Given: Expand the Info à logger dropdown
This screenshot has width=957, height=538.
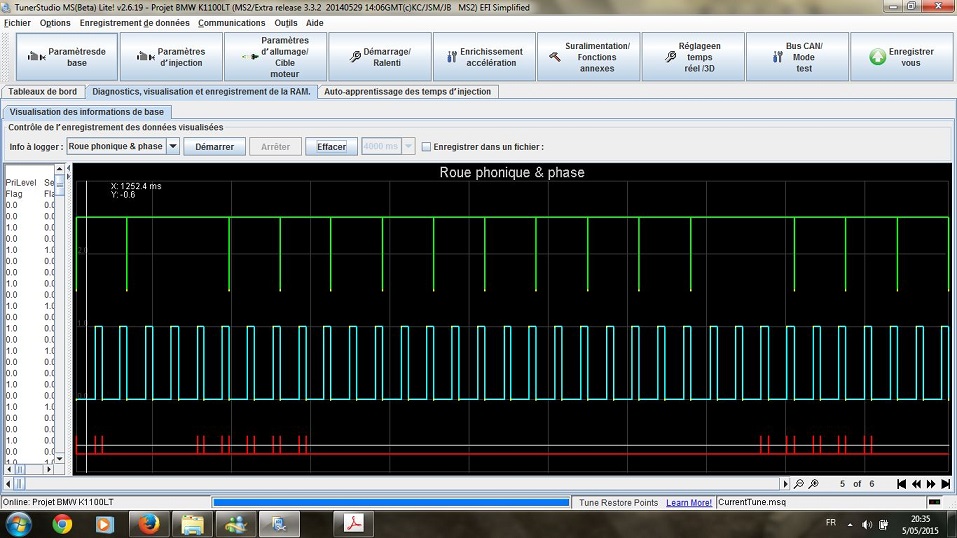Looking at the screenshot, I should pyautogui.click(x=173, y=146).
